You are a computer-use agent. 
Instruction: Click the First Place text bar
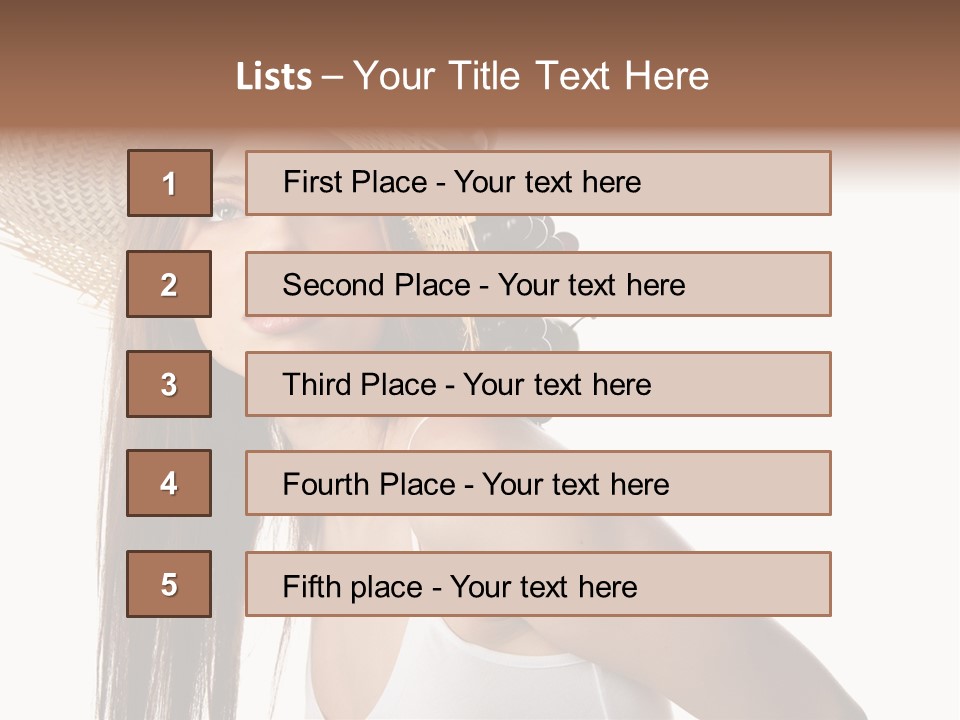point(538,183)
